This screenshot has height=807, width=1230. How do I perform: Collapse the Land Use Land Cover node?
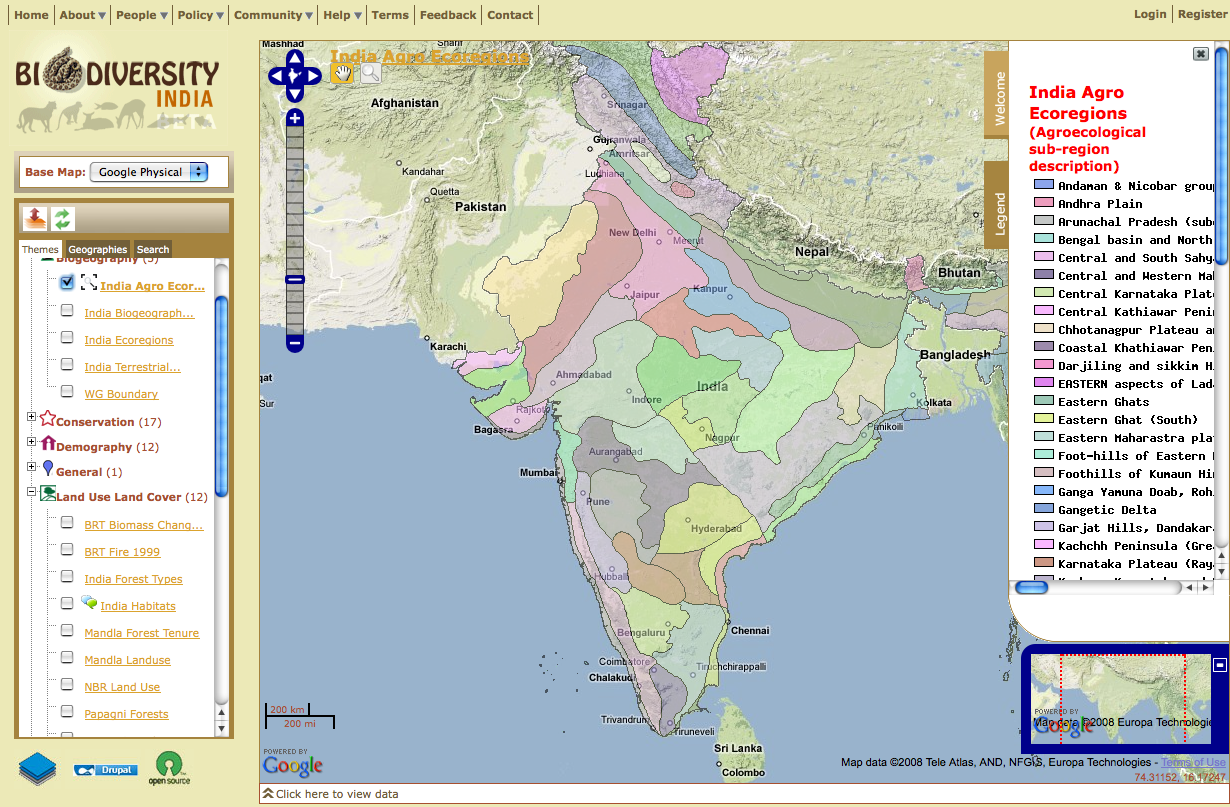pyautogui.click(x=31, y=492)
